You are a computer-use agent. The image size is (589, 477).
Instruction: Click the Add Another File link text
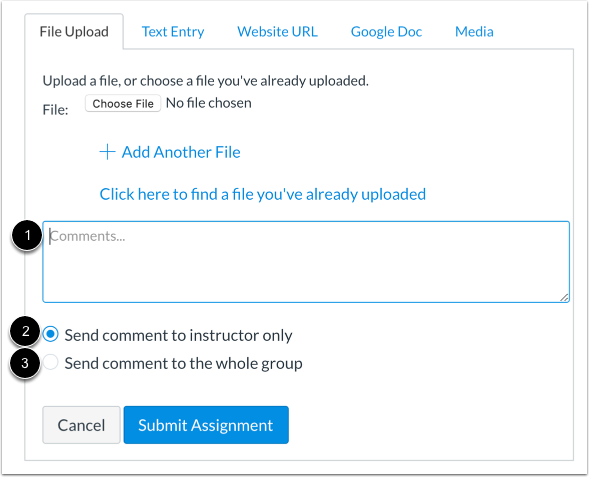181,152
